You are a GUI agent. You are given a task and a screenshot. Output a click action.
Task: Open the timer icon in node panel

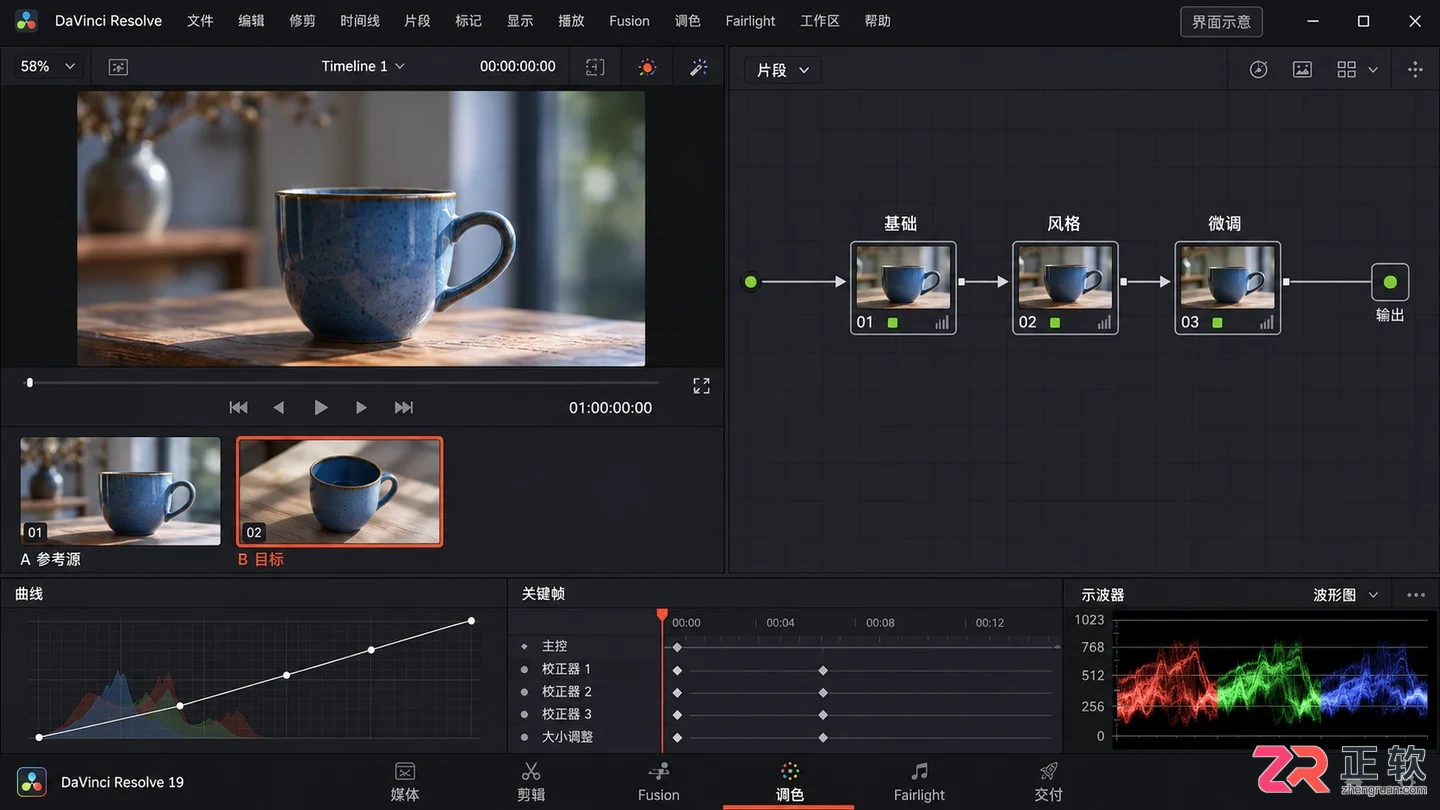[1259, 69]
